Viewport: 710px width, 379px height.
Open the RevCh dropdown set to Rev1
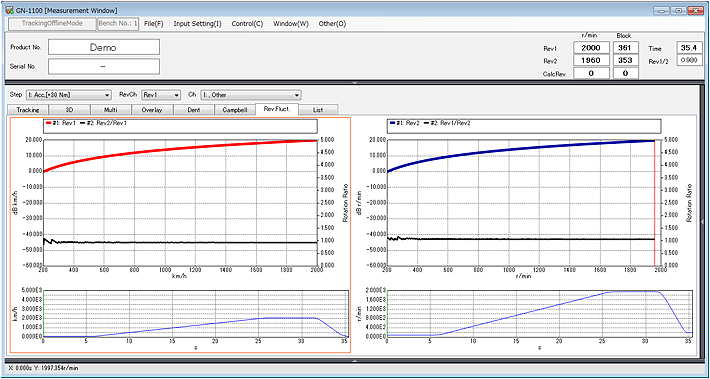coord(161,95)
